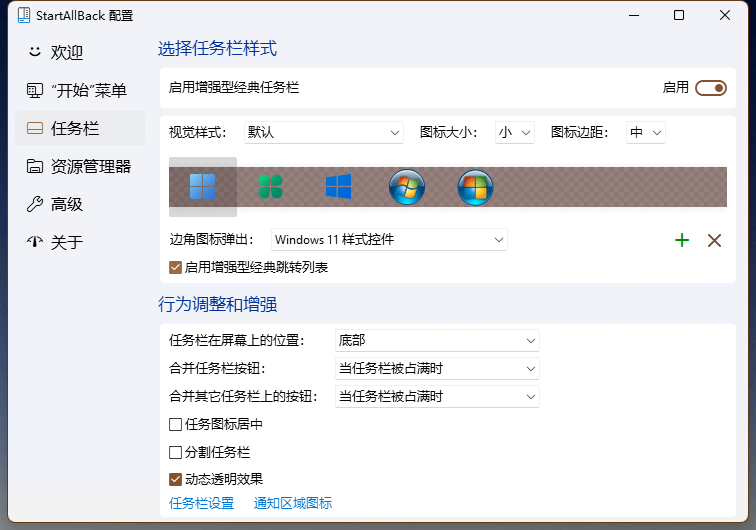This screenshot has height=530, width=756.
Task: Click the 选择任务栏样式 heading
Action: point(217,49)
